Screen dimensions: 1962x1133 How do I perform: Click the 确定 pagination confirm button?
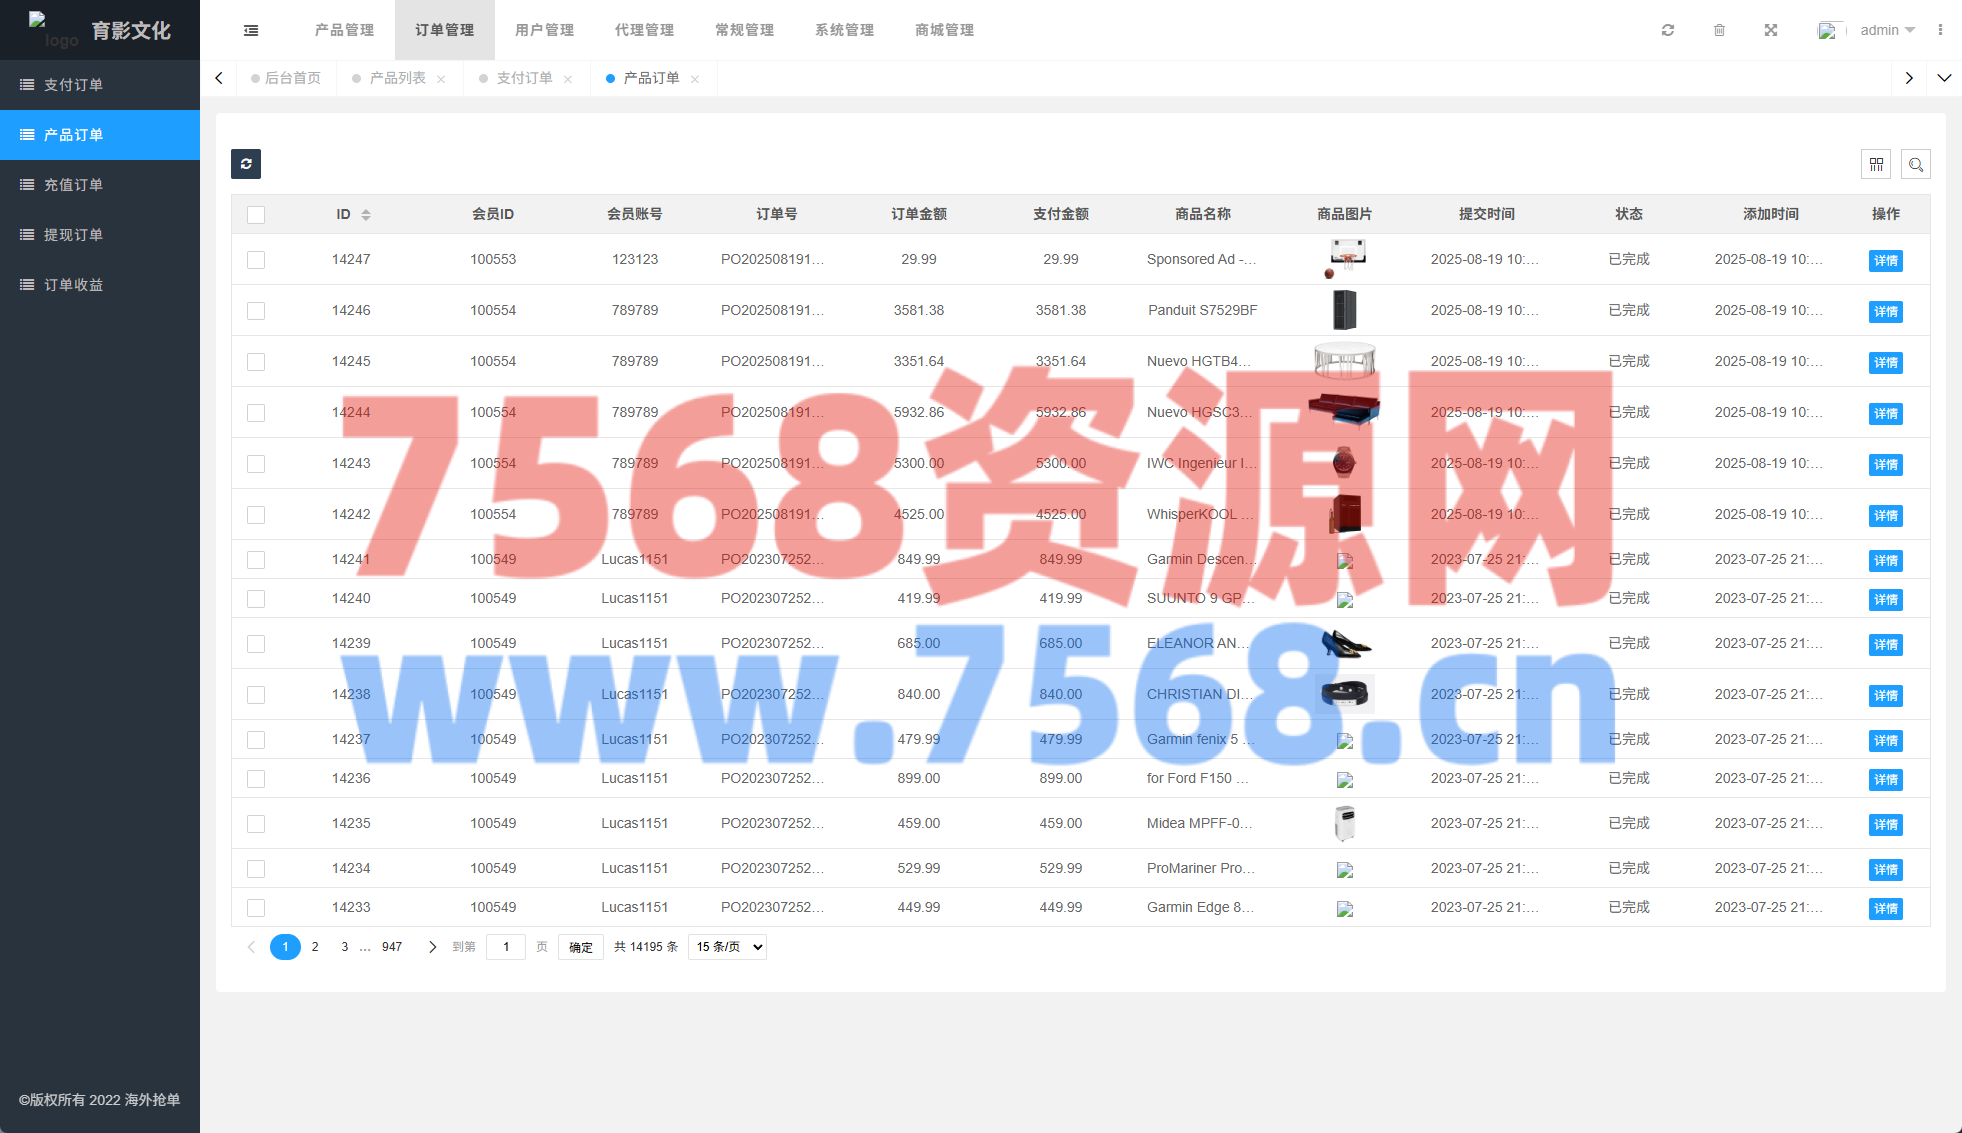pyautogui.click(x=581, y=947)
